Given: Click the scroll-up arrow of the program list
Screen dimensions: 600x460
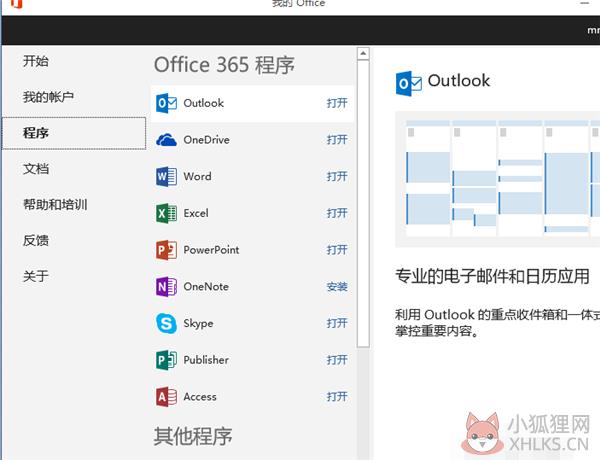Looking at the screenshot, I should 363,53.
